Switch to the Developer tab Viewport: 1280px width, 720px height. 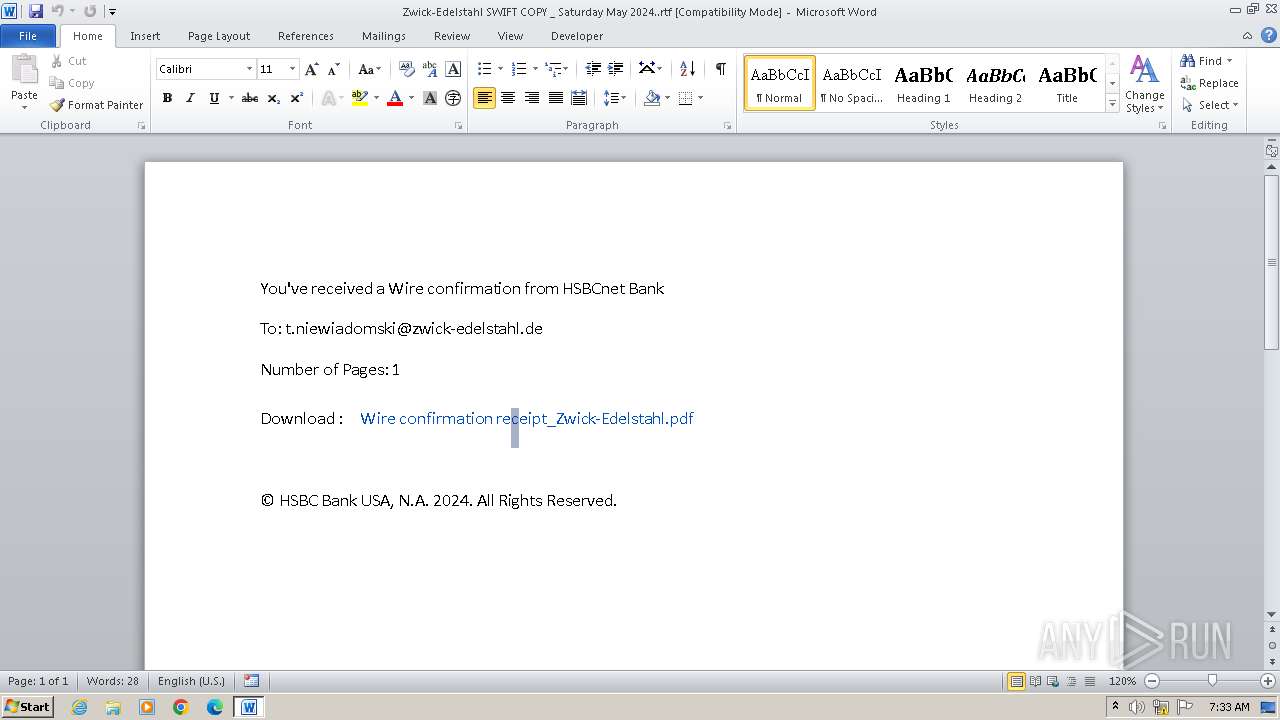click(577, 36)
